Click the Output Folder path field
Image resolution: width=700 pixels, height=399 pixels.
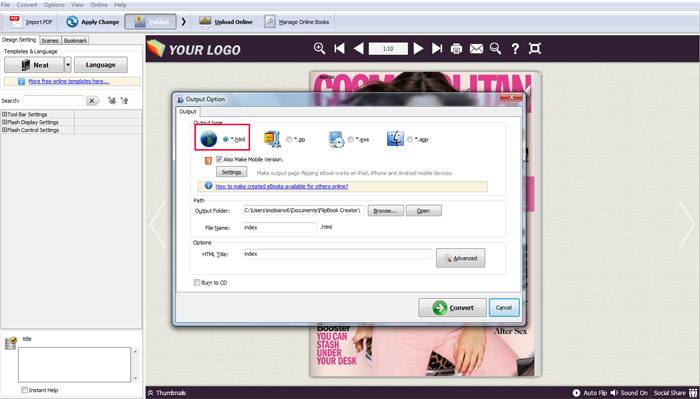pyautogui.click(x=304, y=210)
